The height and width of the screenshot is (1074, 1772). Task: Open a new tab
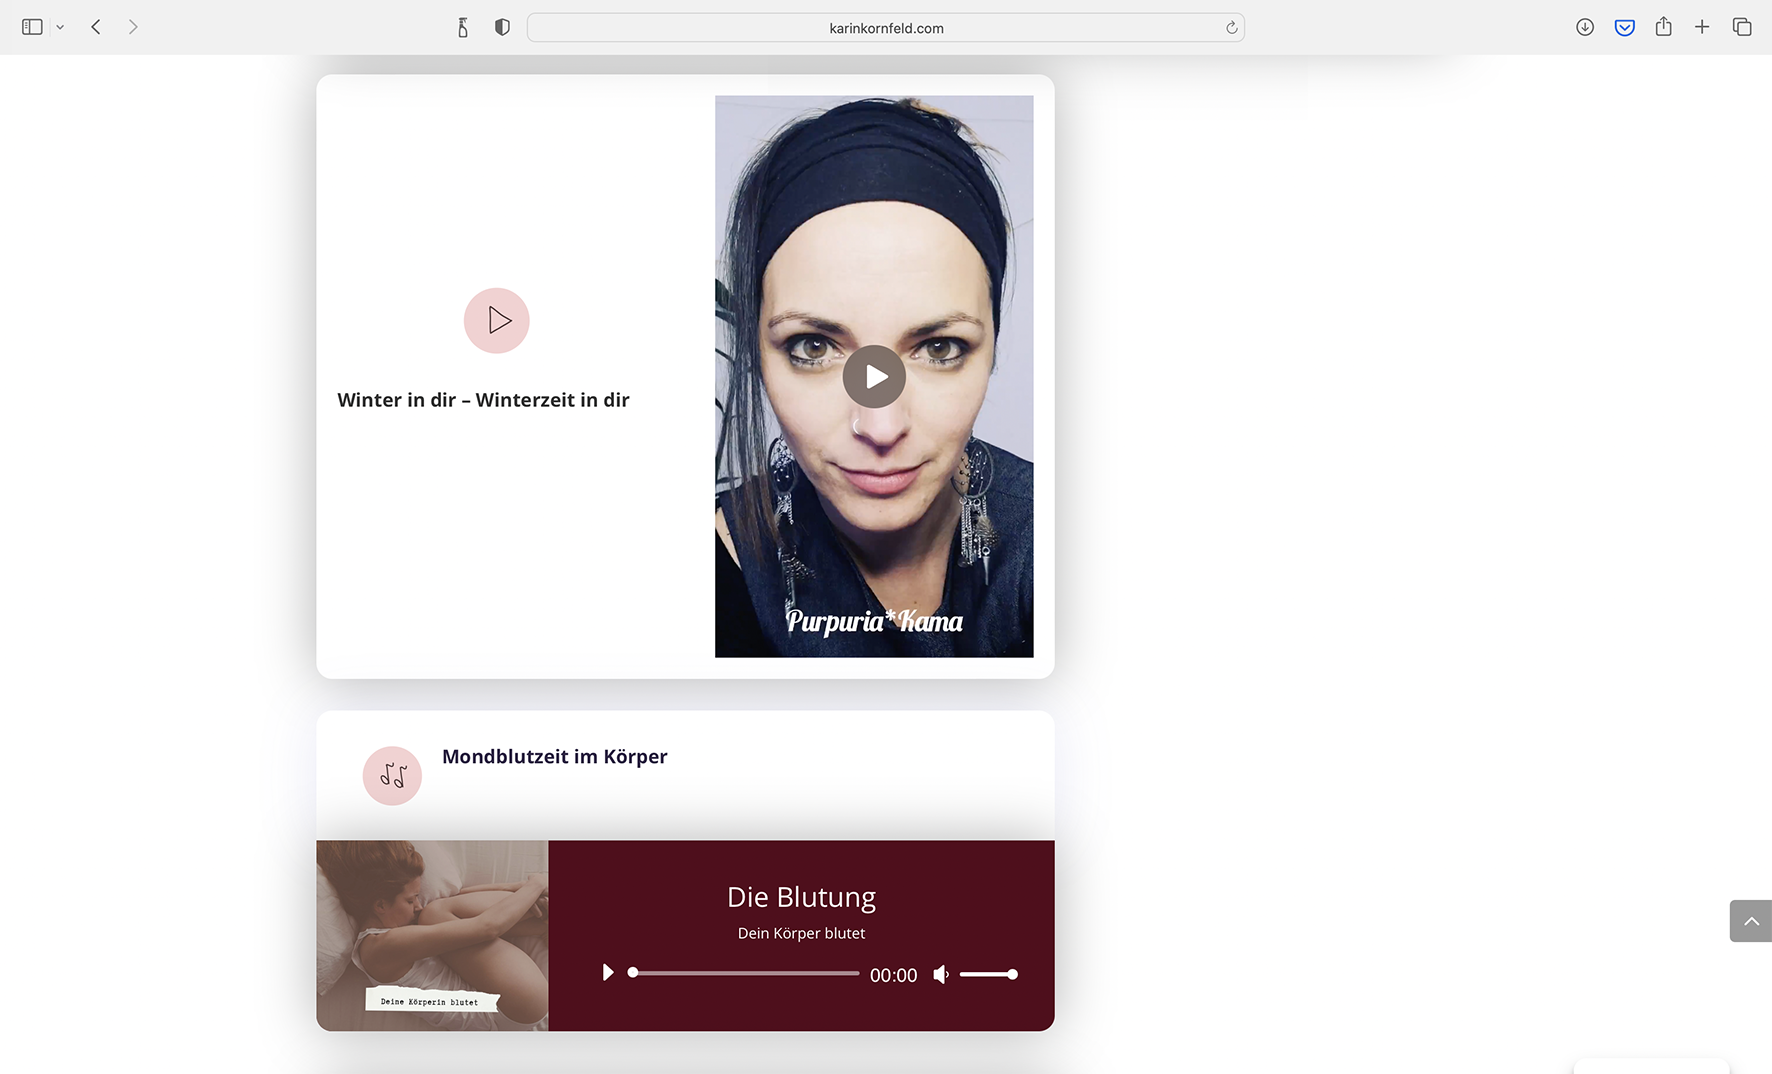pyautogui.click(x=1702, y=27)
